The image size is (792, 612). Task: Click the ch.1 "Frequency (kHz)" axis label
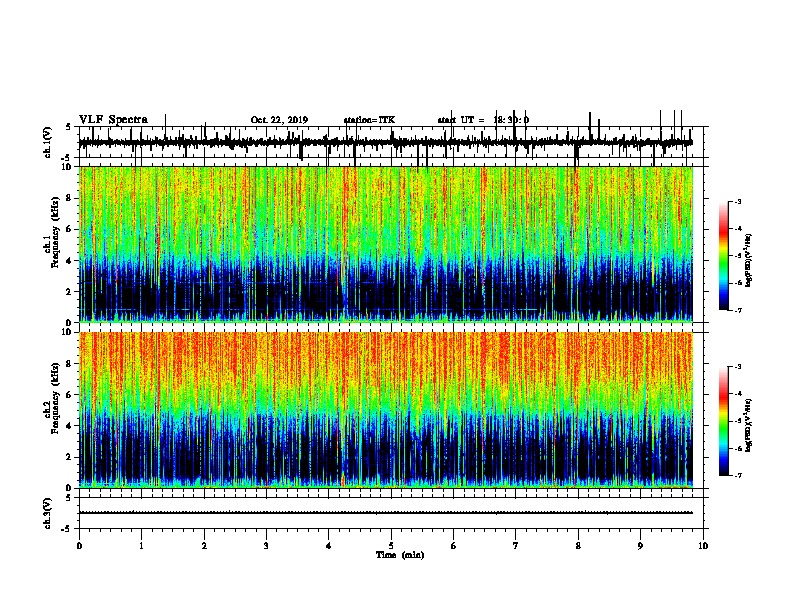tap(55, 232)
